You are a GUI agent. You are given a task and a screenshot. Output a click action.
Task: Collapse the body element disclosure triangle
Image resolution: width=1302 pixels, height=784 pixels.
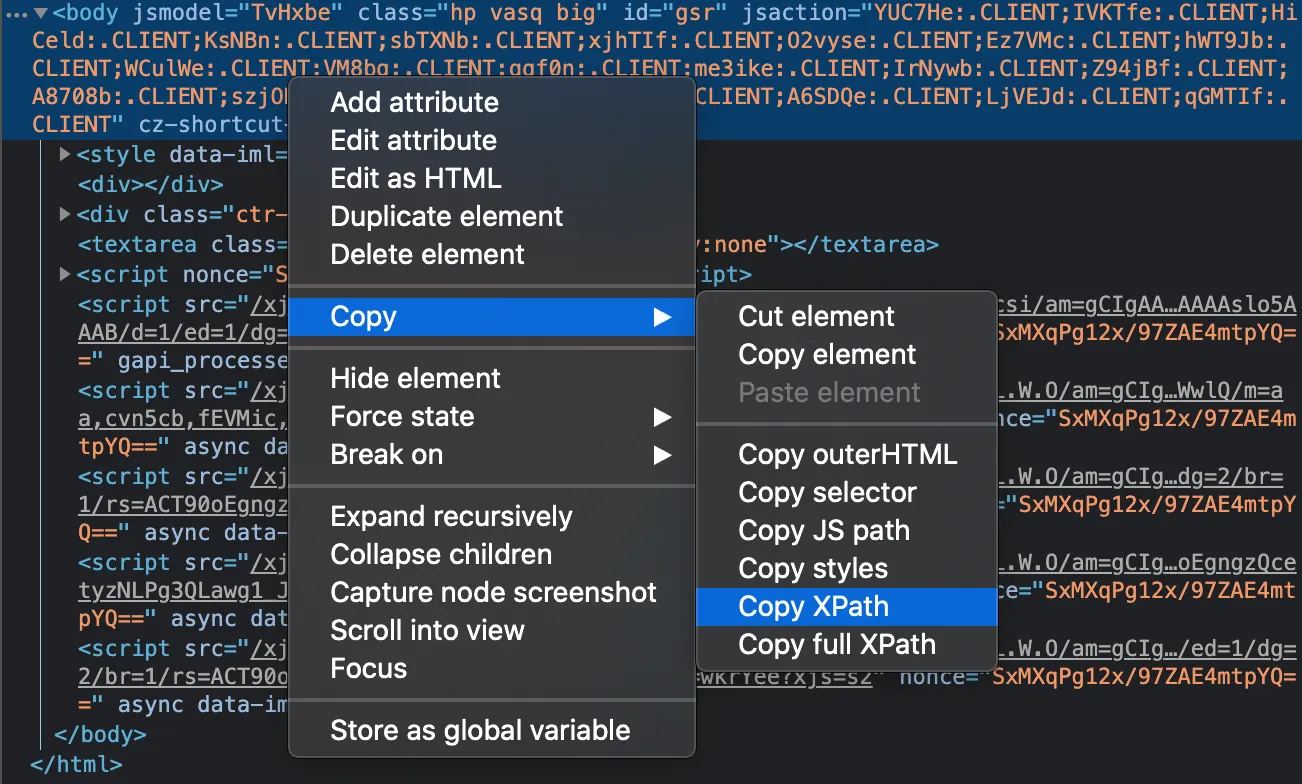click(x=41, y=15)
